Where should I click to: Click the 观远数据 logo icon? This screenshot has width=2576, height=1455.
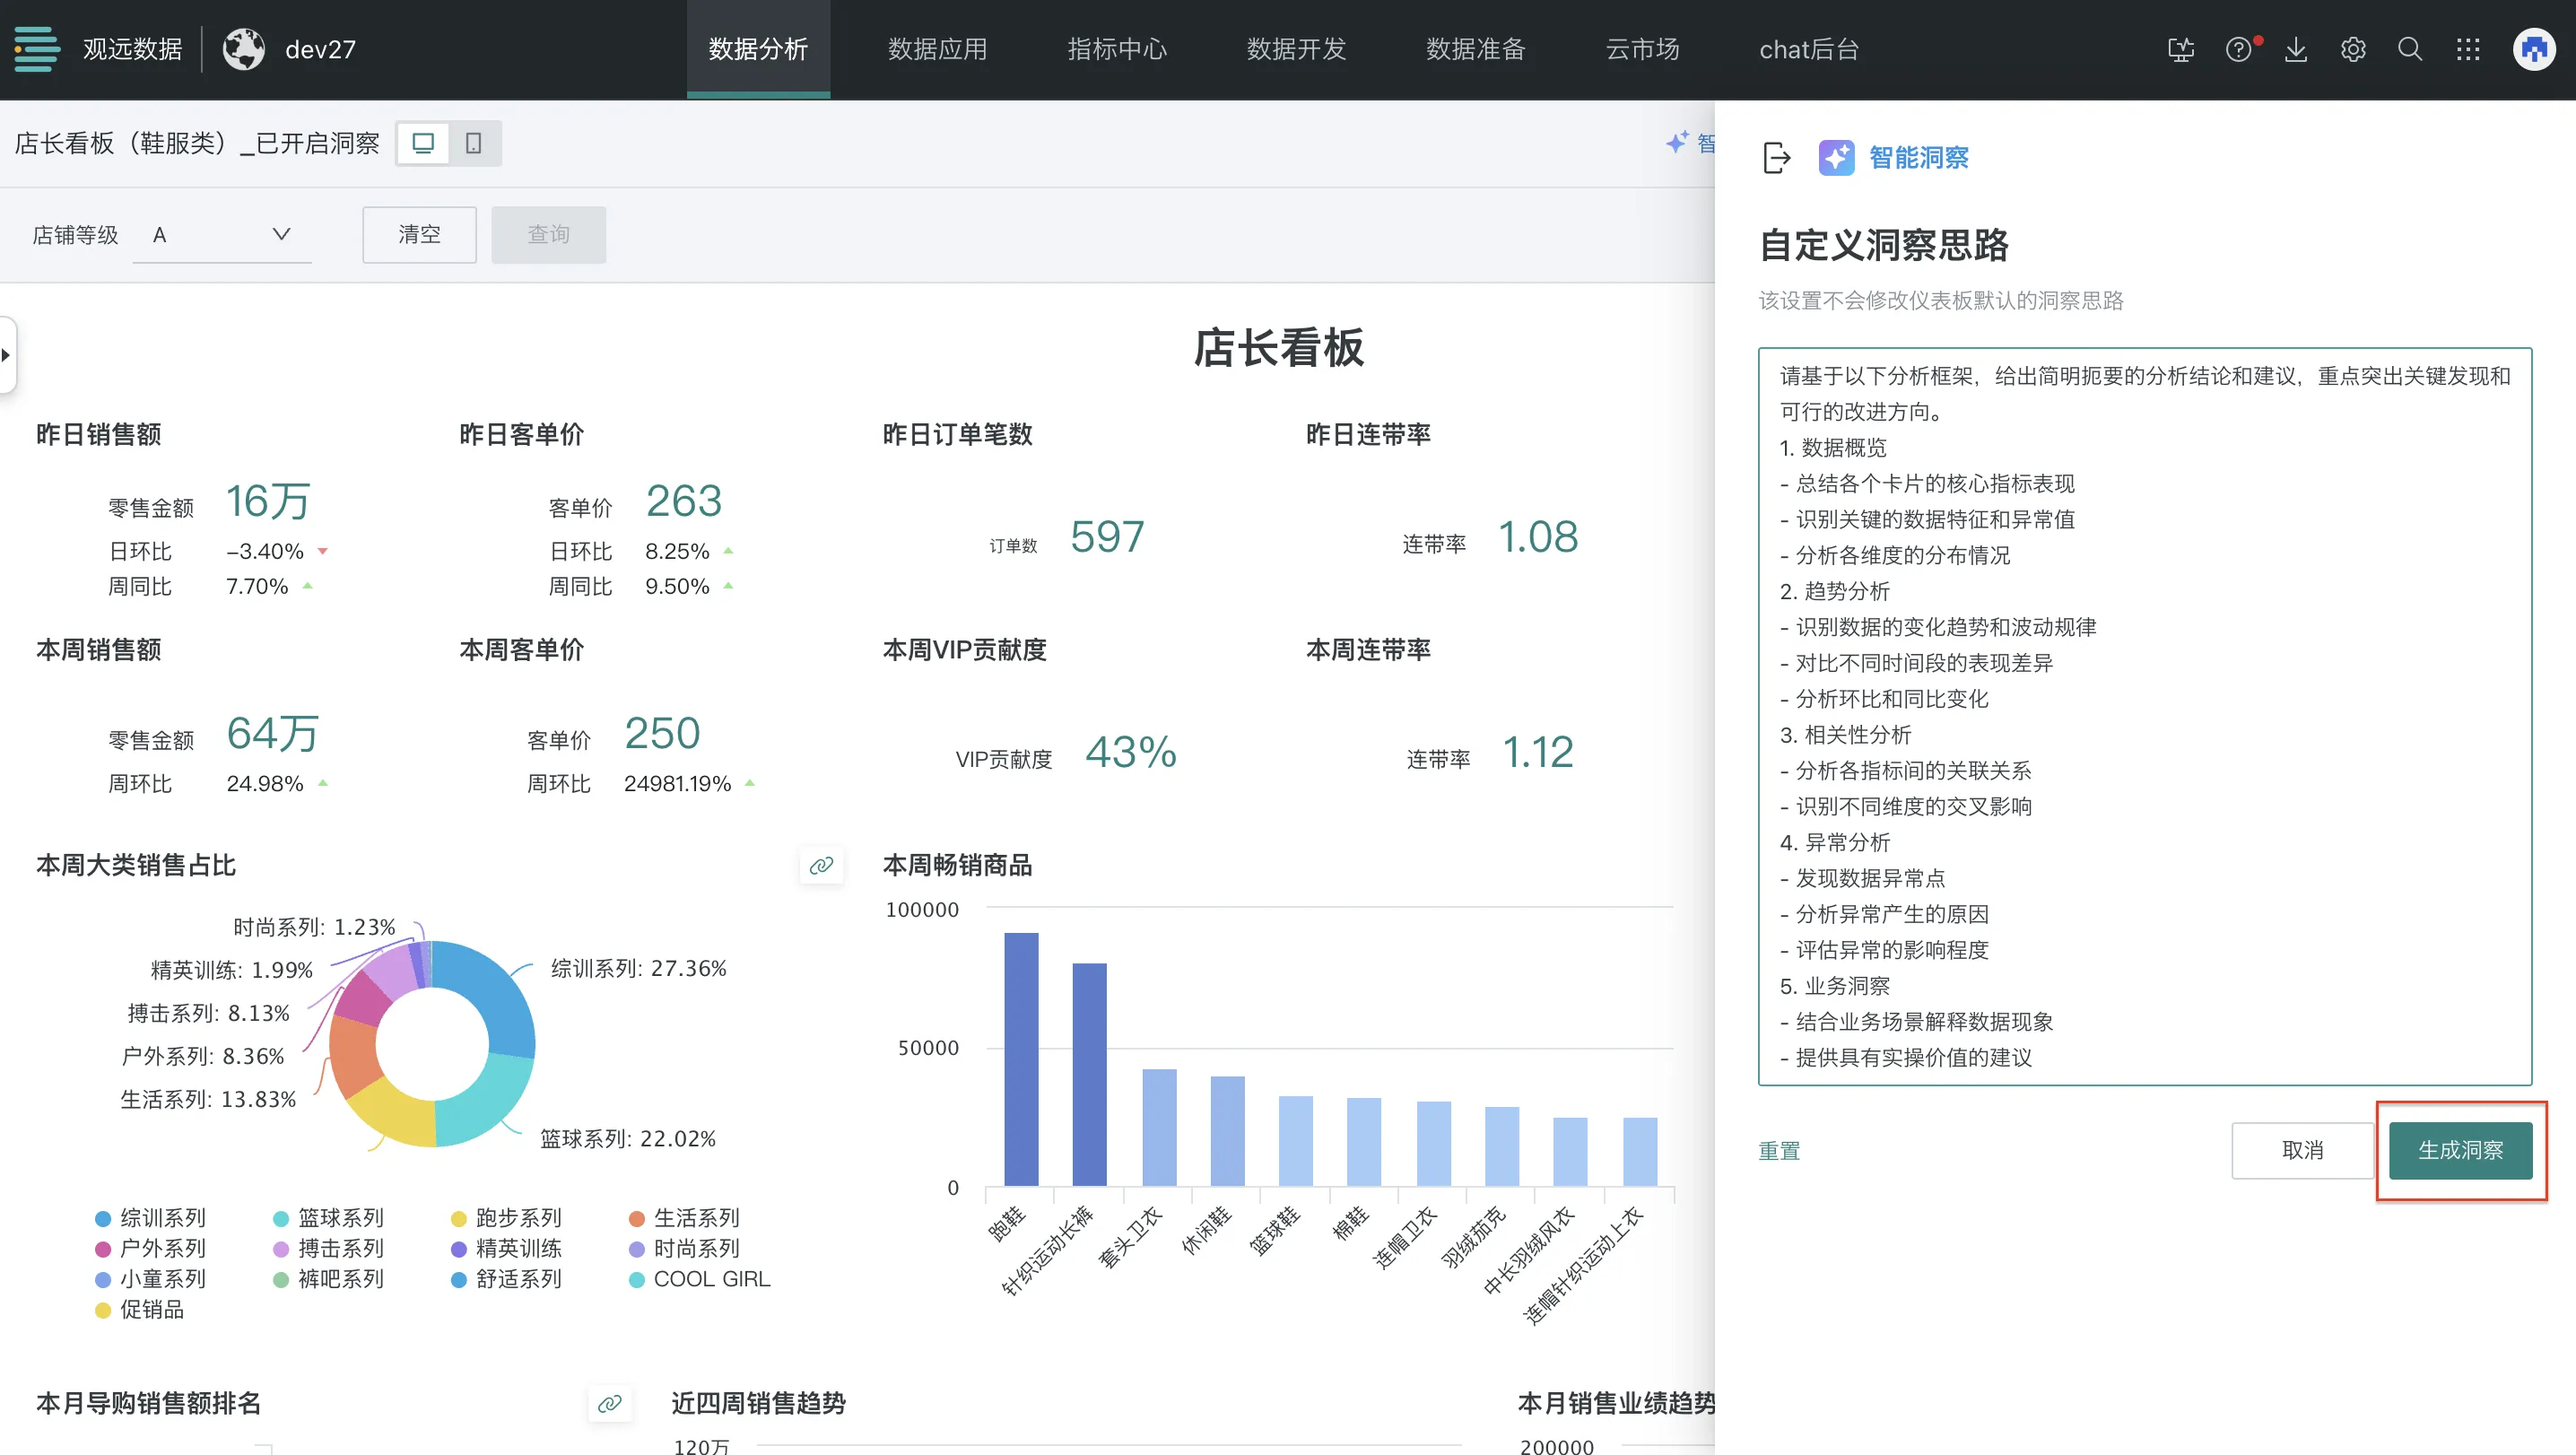[37, 49]
